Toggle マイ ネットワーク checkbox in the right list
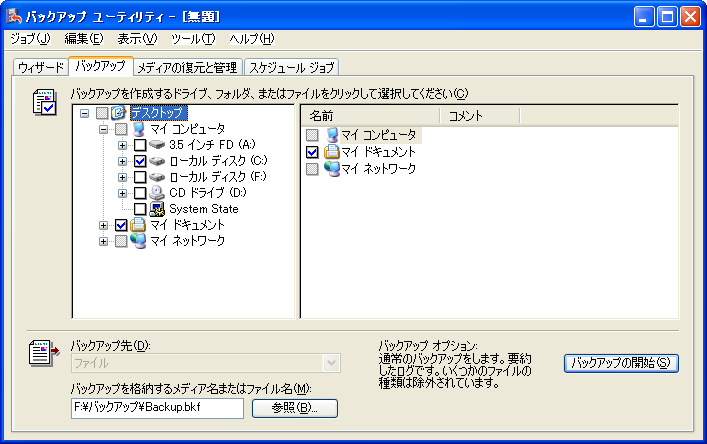 [312, 169]
